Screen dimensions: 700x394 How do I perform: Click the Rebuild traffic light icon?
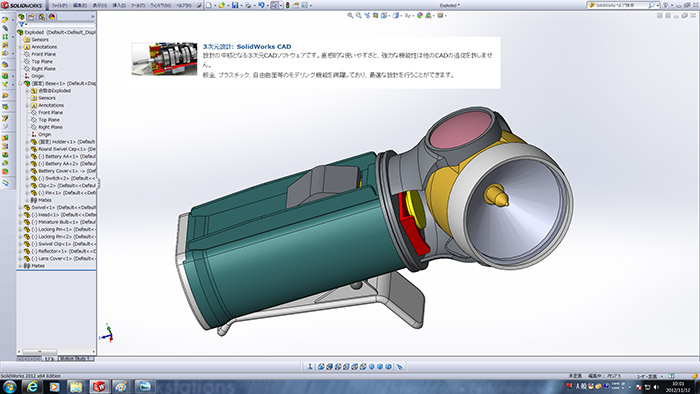[287, 5]
